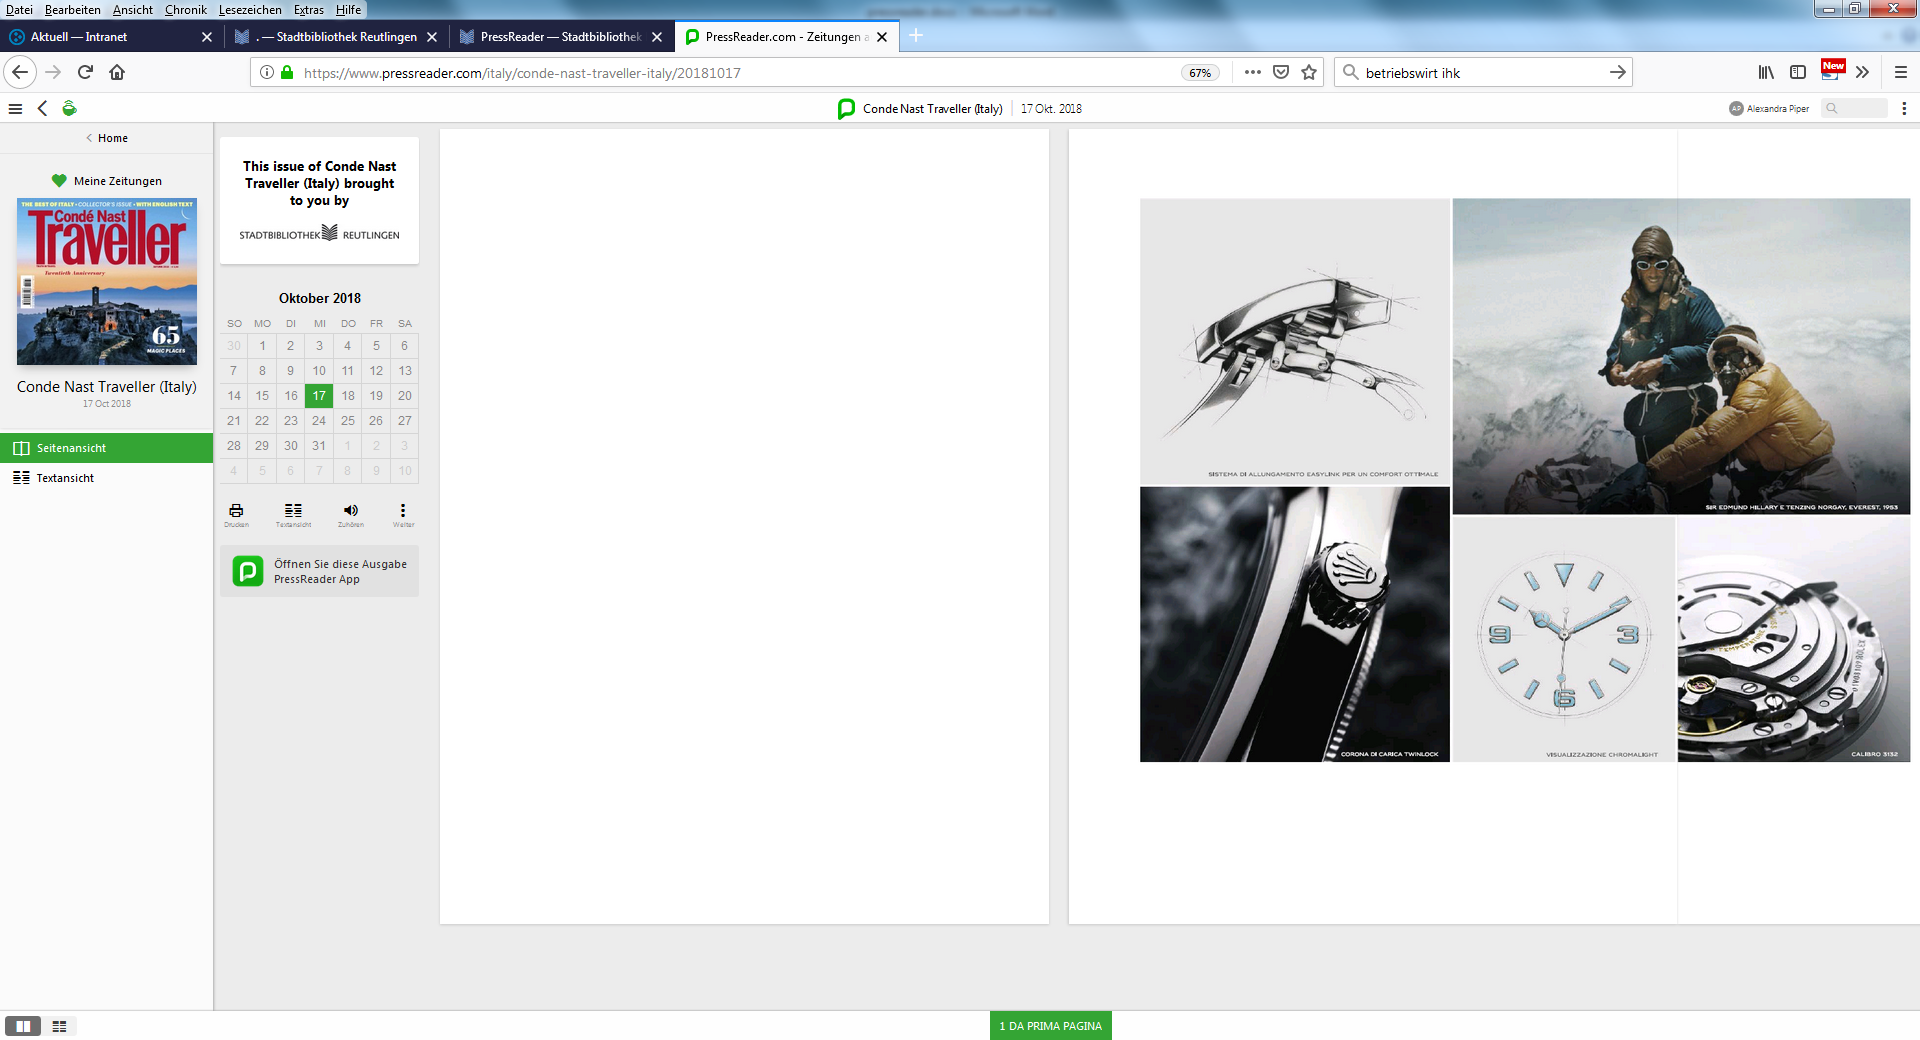
Task: Click the Zuhören listen speaker icon
Action: pyautogui.click(x=350, y=512)
